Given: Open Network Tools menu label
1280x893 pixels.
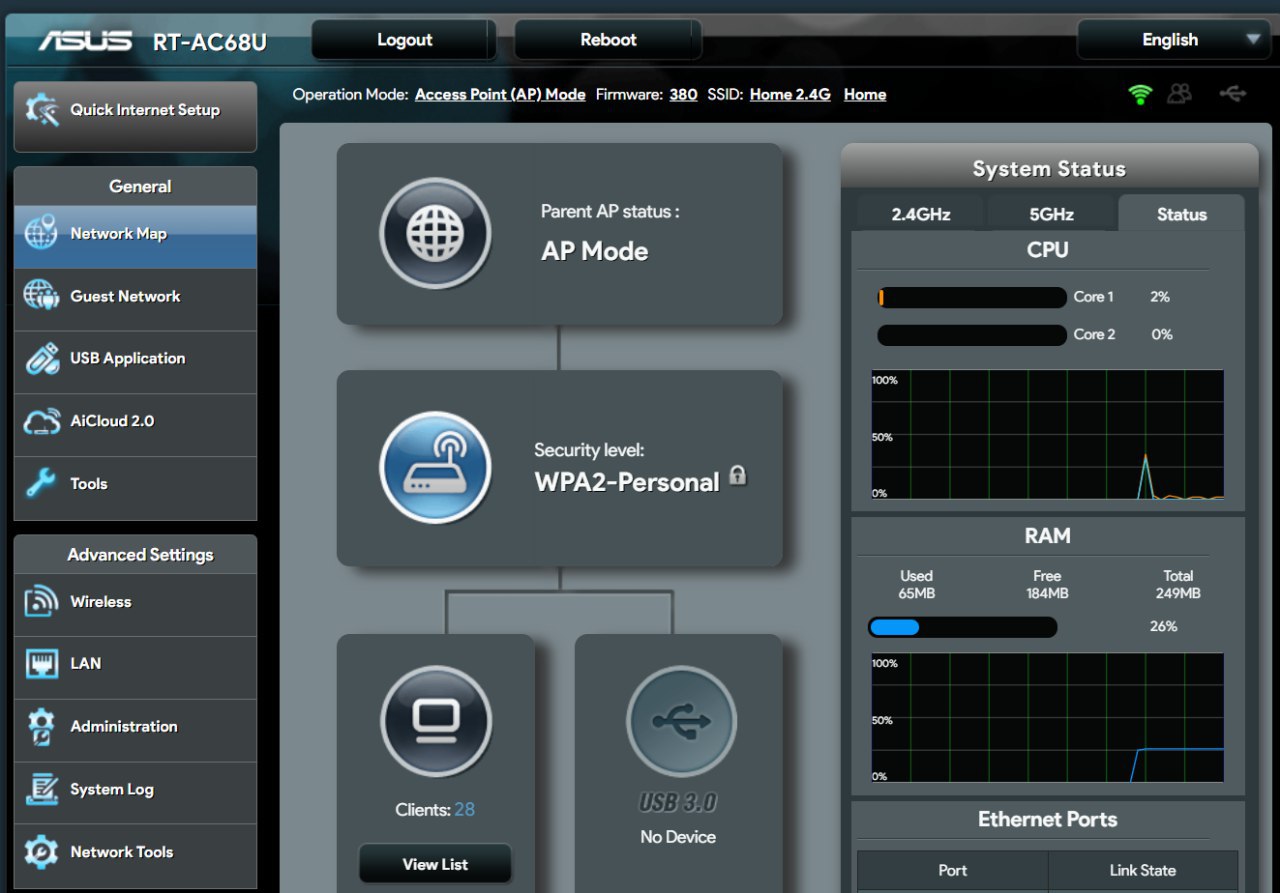Looking at the screenshot, I should click(122, 852).
